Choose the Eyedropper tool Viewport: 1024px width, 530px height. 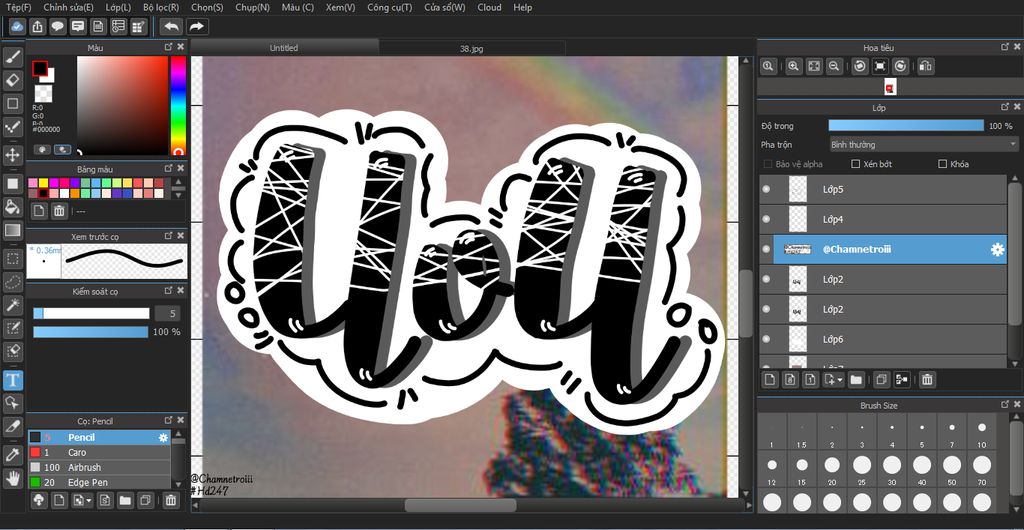pos(12,455)
